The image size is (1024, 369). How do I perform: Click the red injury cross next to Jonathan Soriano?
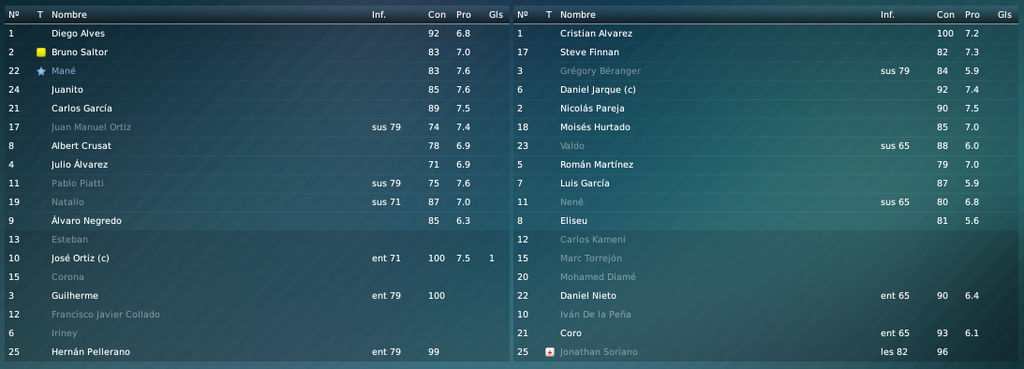point(550,352)
